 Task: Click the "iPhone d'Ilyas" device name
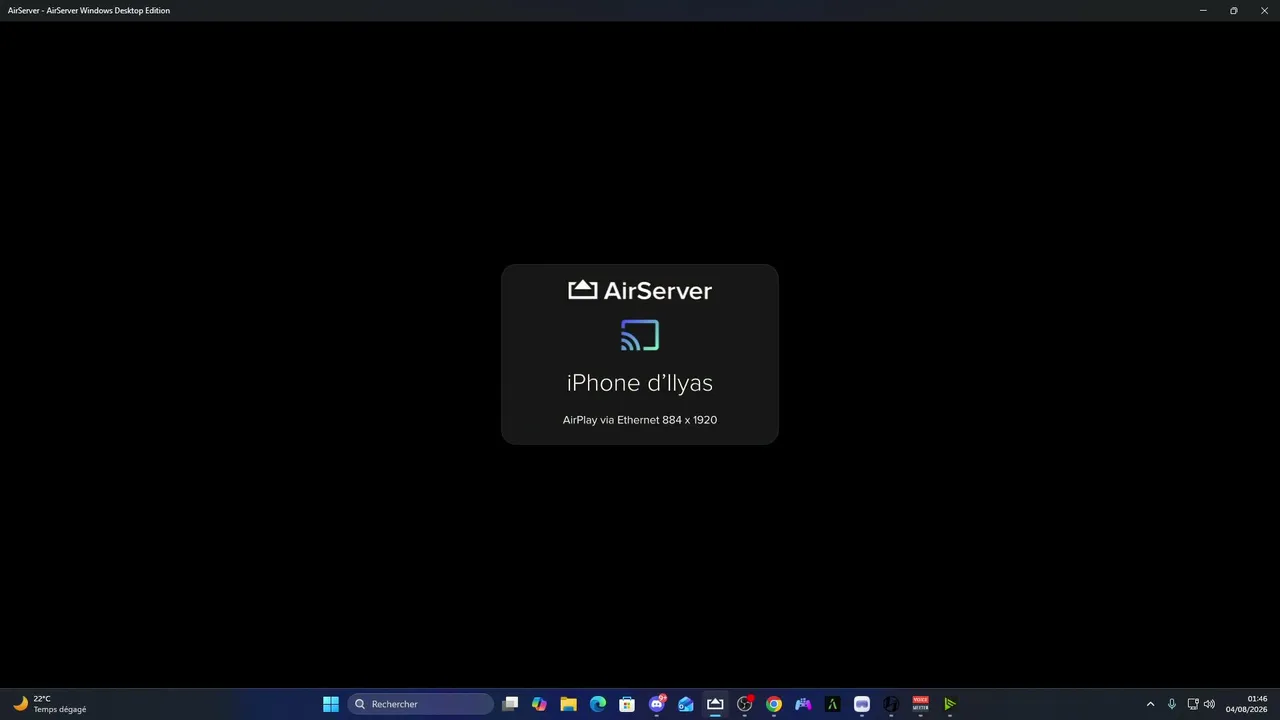pyautogui.click(x=640, y=383)
